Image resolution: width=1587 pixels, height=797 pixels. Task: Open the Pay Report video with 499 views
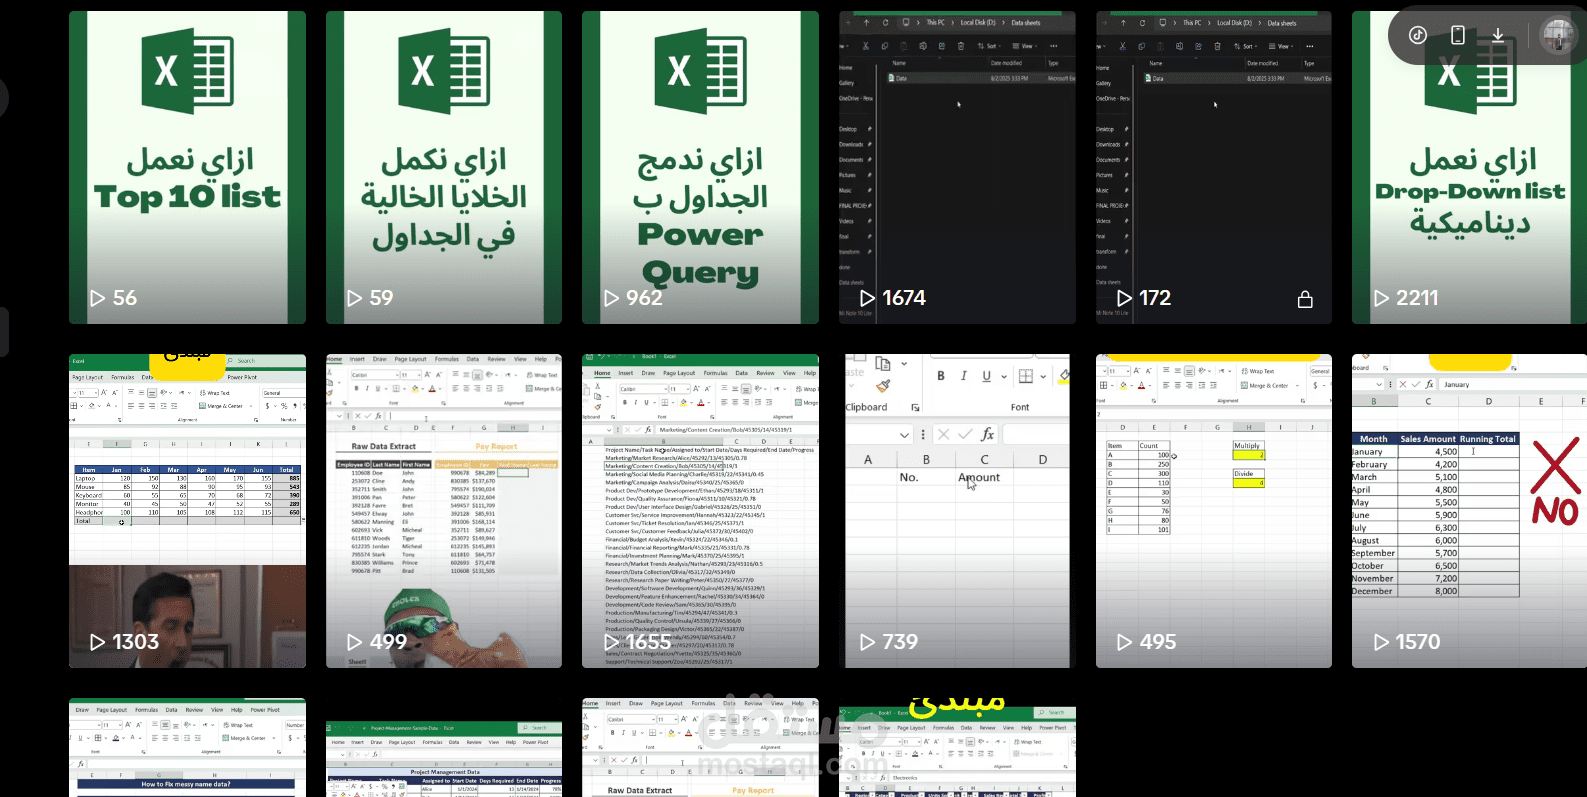click(444, 511)
